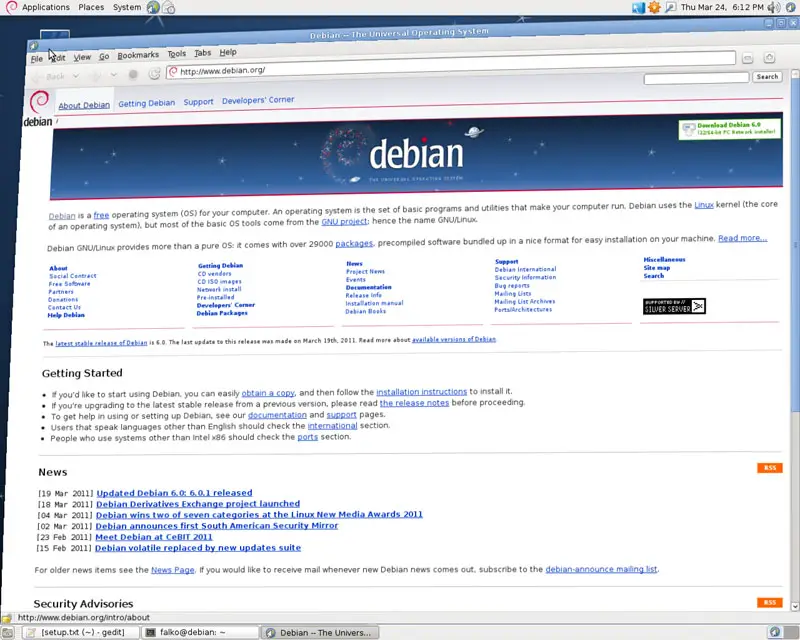Click in the URL address bar
Screen dimensions: 800x640
451,65
